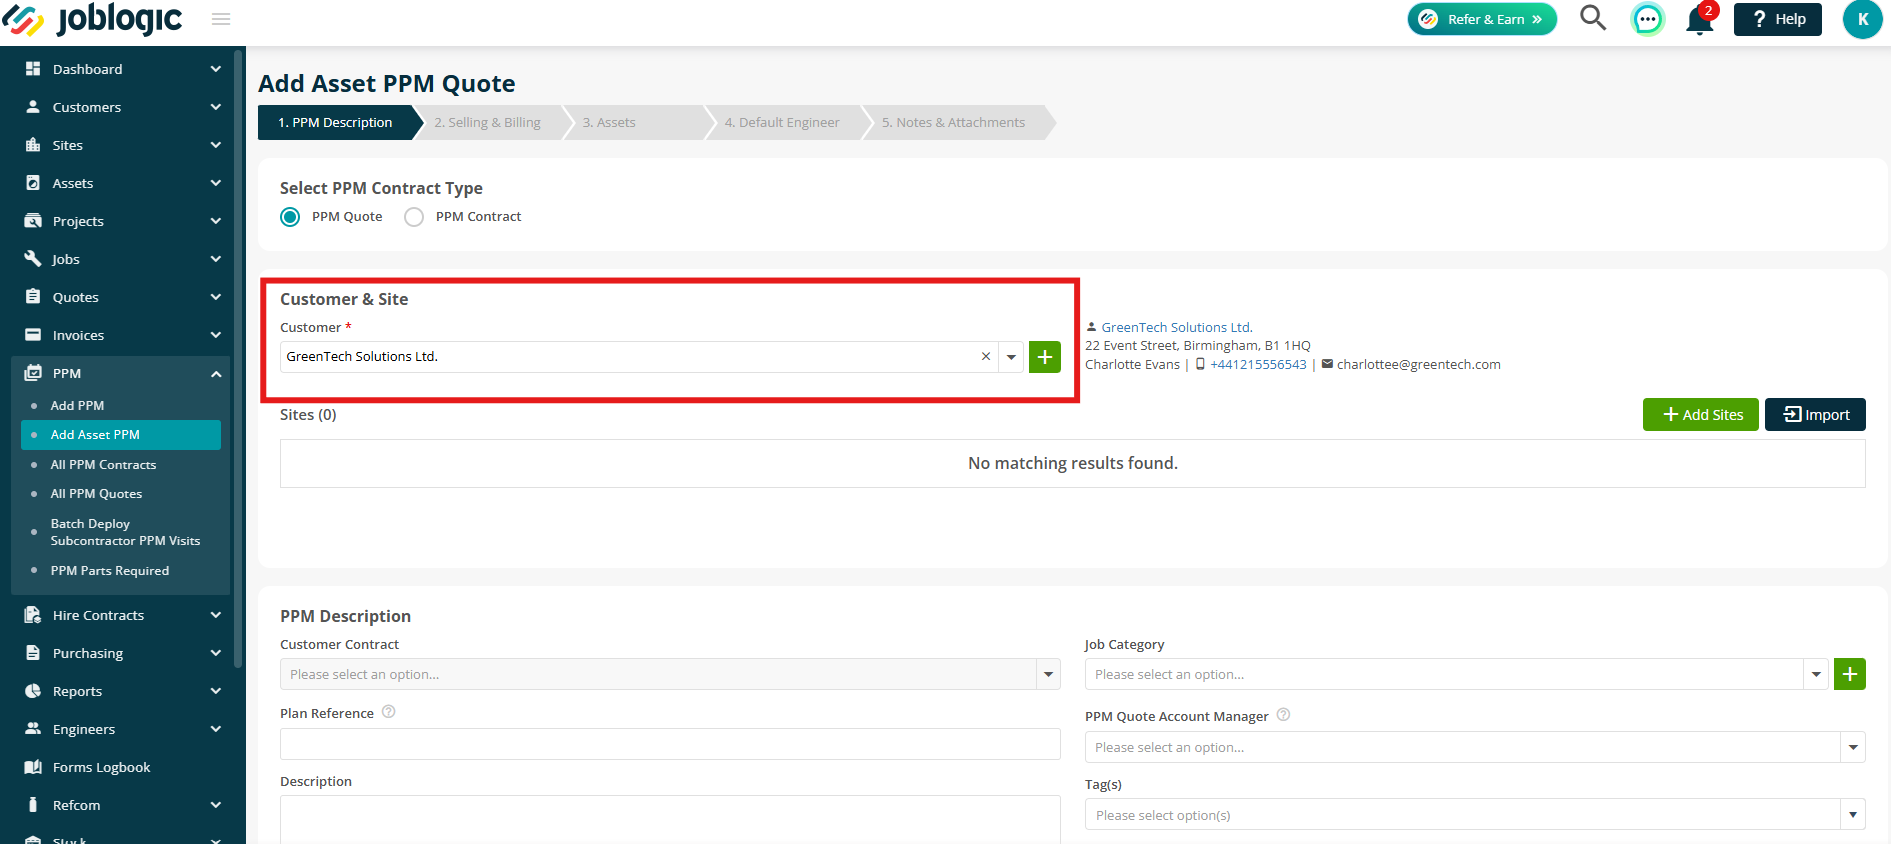Open the Job Category dropdown
The width and height of the screenshot is (1891, 844).
click(x=1816, y=674)
